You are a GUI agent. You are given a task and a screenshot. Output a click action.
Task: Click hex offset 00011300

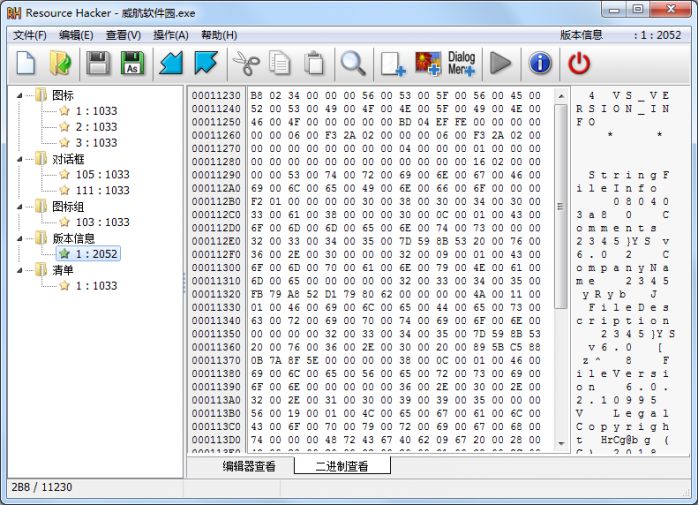pyautogui.click(x=216, y=268)
